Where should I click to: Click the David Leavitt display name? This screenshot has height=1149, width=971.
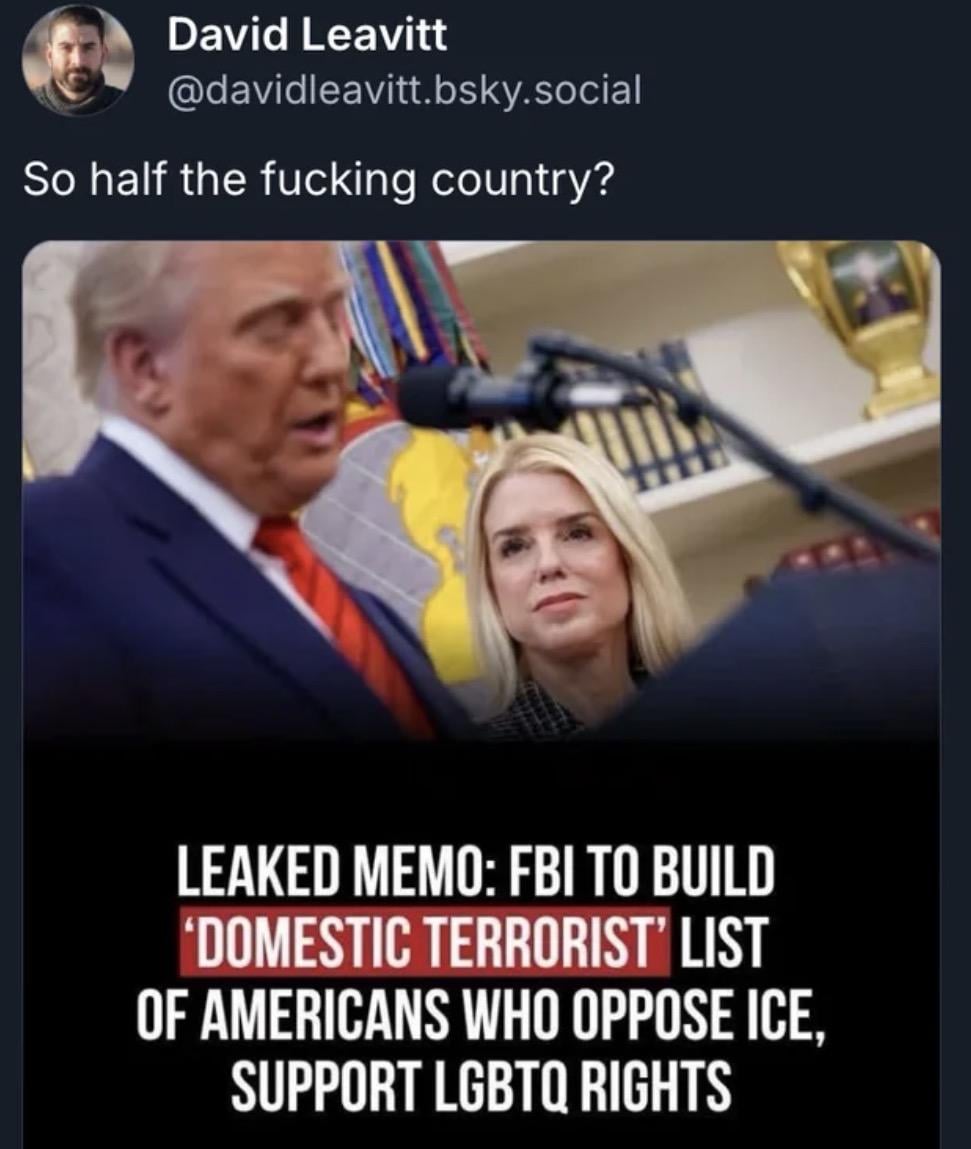(307, 35)
